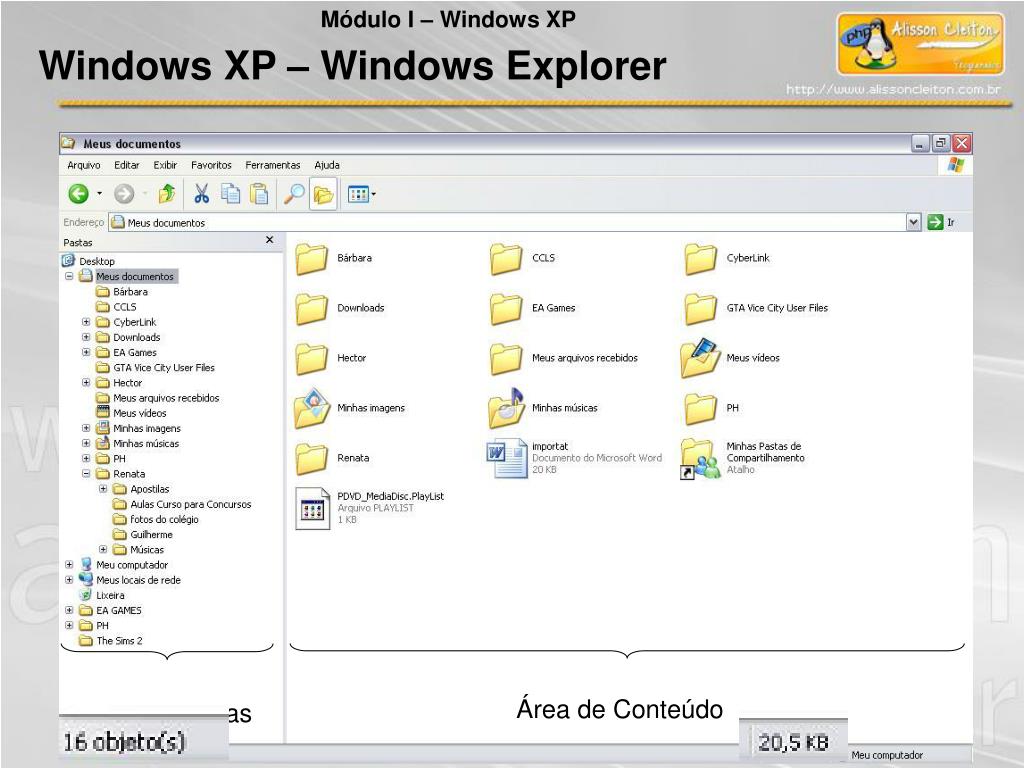Click the Copy toolbar icon
Viewport: 1024px width, 768px height.
click(x=231, y=193)
